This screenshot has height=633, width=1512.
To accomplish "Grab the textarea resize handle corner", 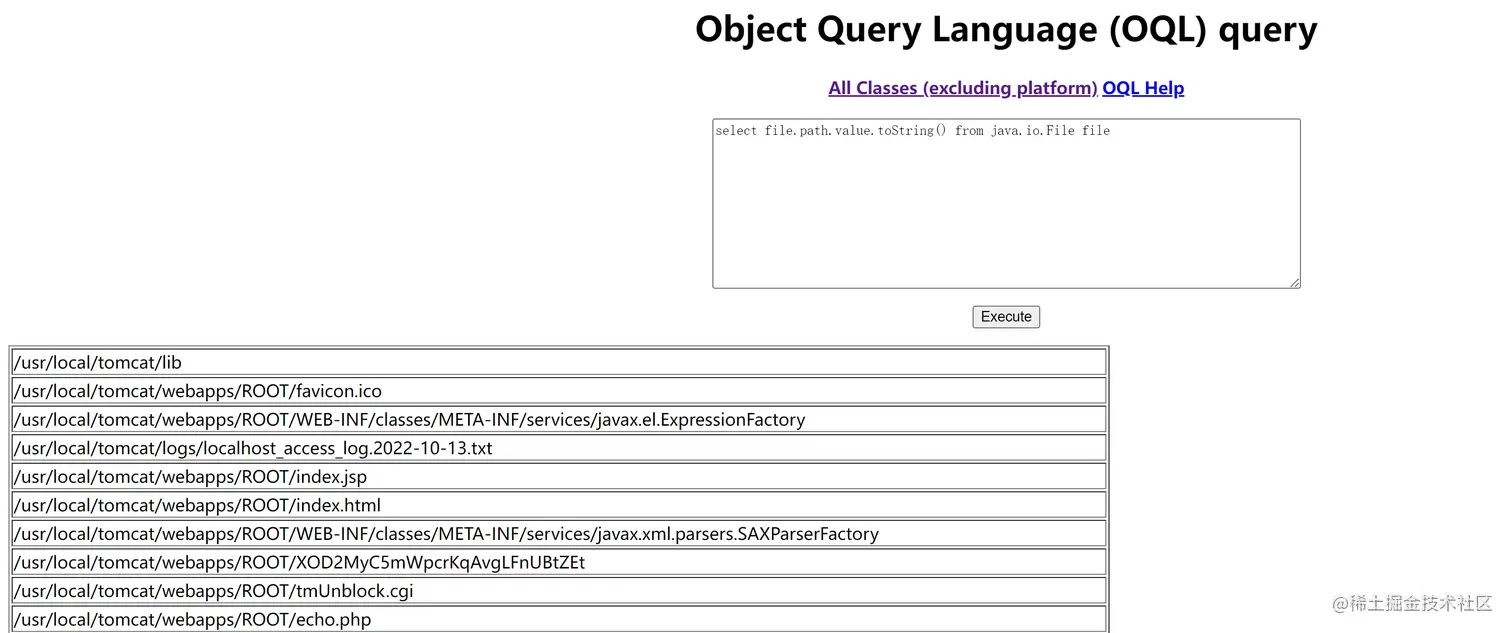I will [1295, 283].
